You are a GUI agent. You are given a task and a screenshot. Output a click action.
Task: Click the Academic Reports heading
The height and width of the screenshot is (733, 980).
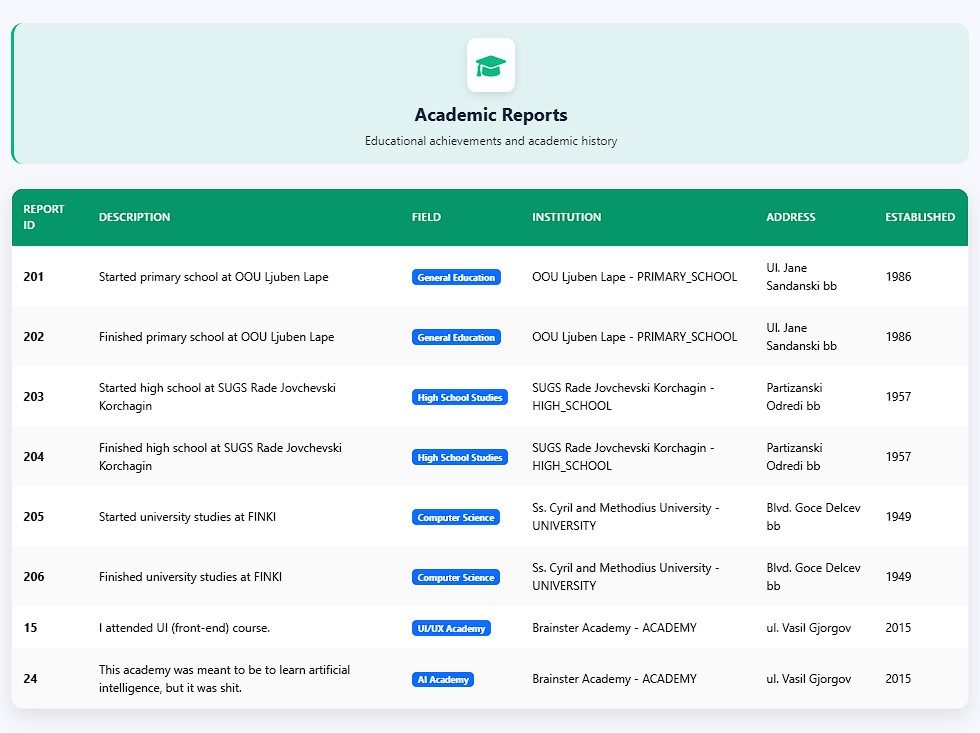(491, 115)
